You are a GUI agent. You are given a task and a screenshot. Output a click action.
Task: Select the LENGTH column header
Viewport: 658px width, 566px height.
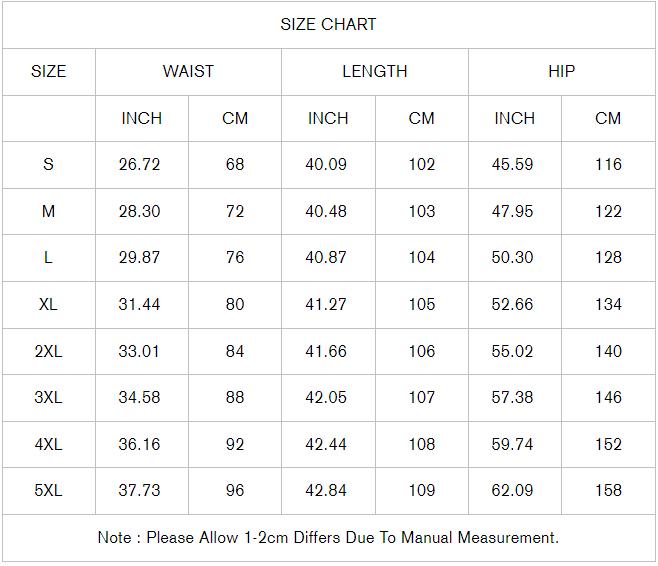pos(374,71)
